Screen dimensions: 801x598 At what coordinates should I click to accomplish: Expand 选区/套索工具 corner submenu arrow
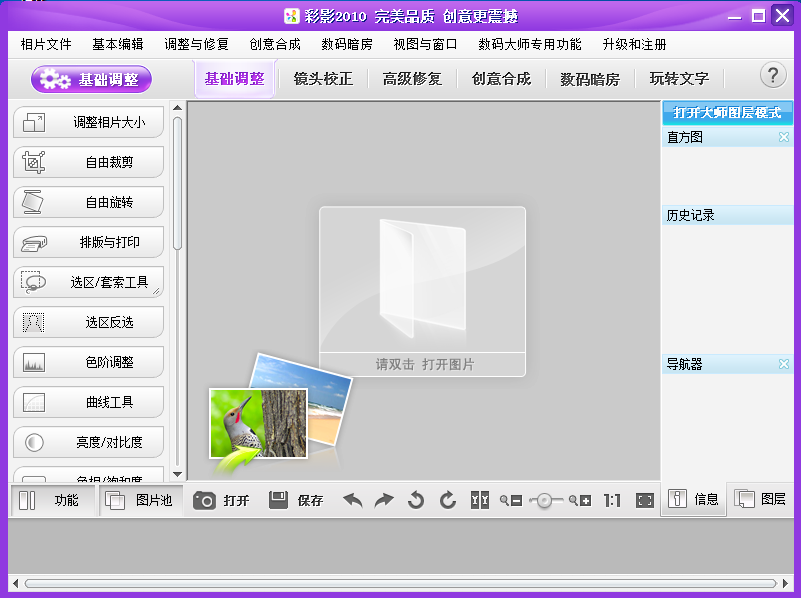pyautogui.click(x=157, y=291)
